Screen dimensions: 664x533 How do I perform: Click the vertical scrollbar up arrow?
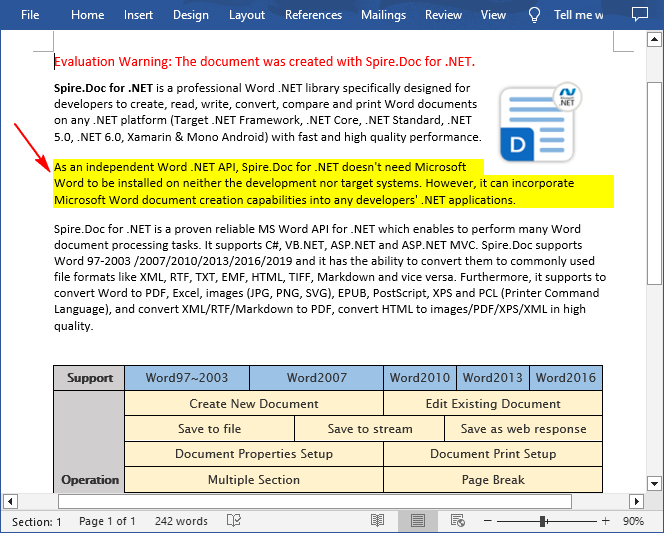point(654,39)
